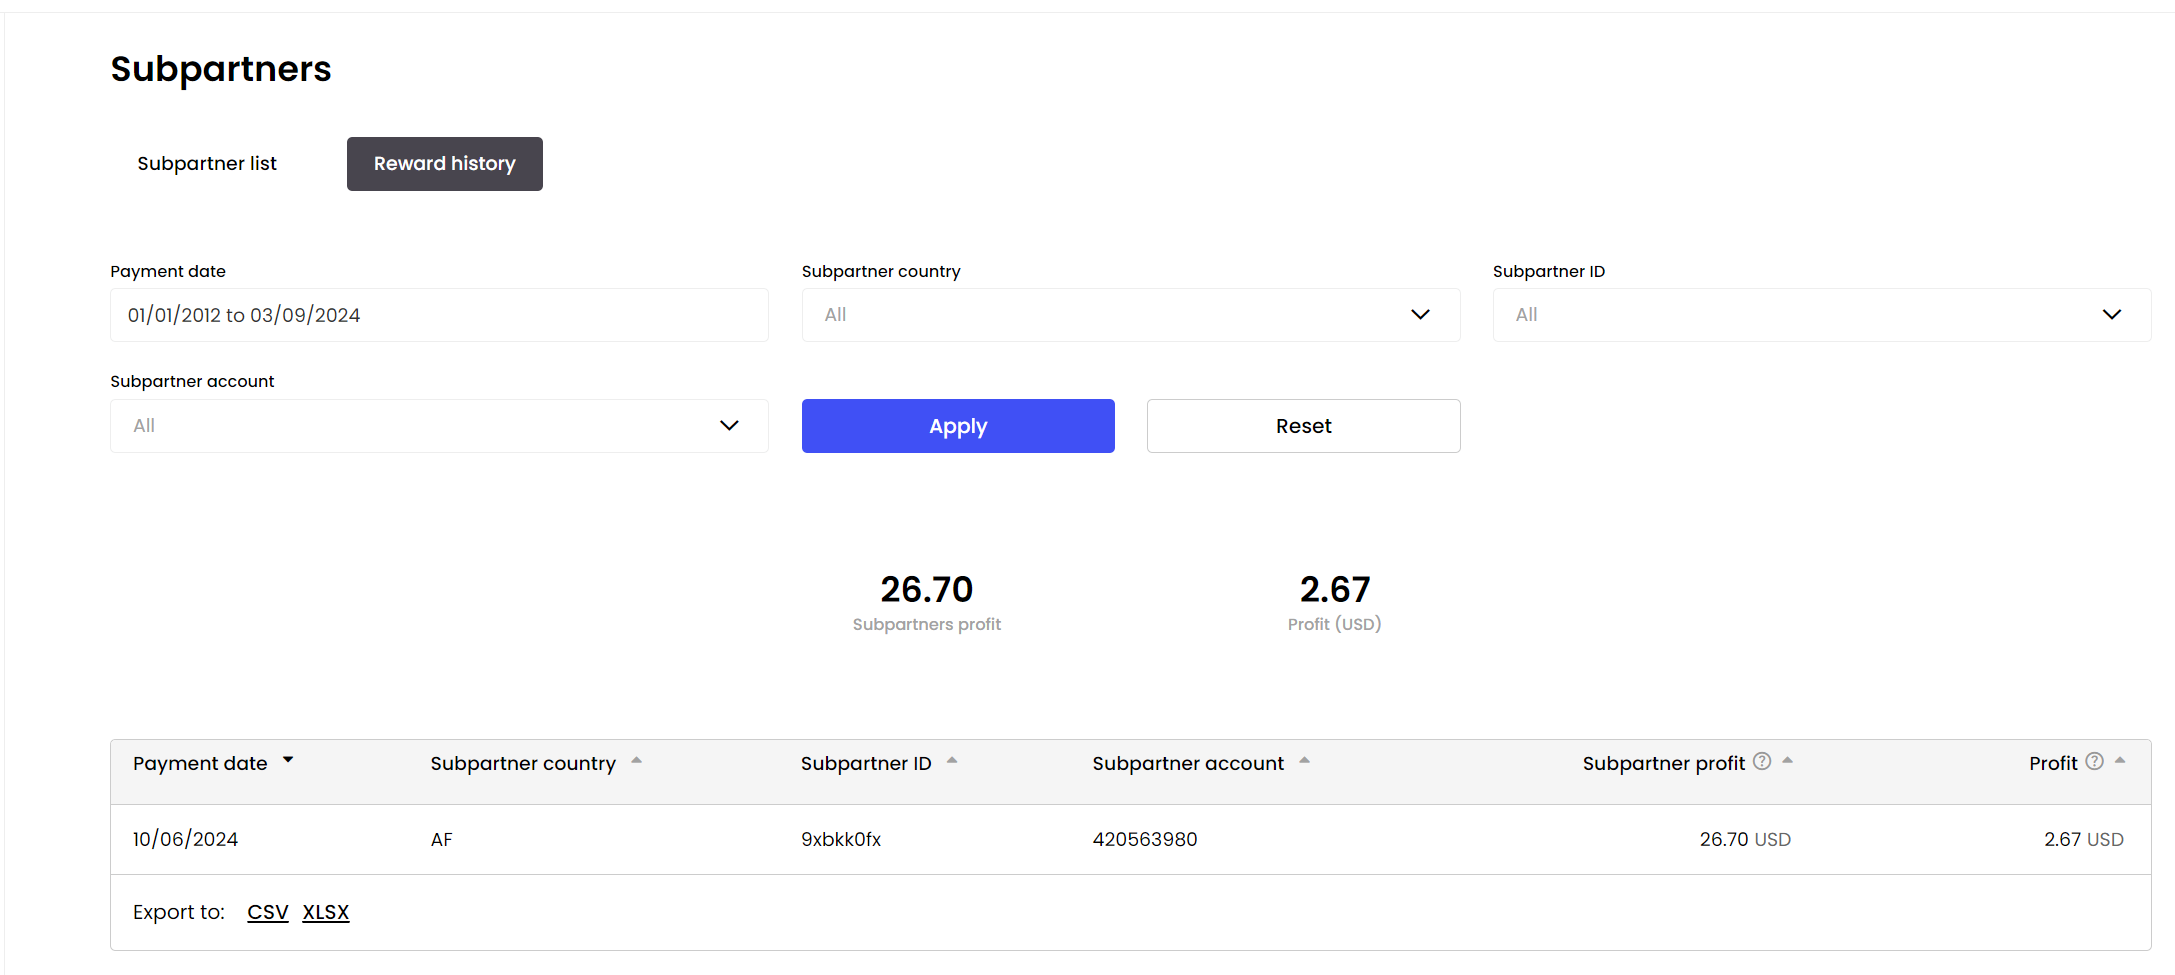This screenshot has height=975, width=2175.
Task: Export the table to XLSX
Action: pos(326,912)
